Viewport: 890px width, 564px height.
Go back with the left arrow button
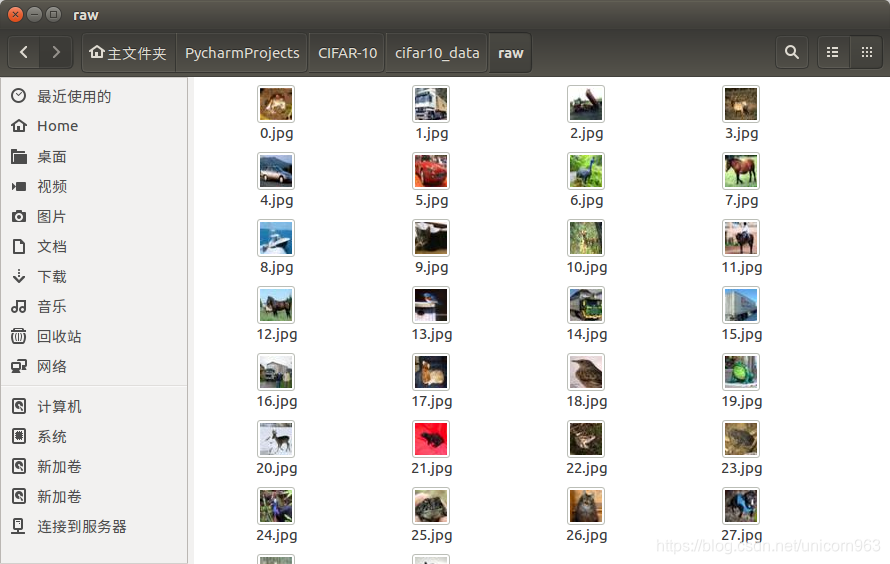tap(24, 53)
